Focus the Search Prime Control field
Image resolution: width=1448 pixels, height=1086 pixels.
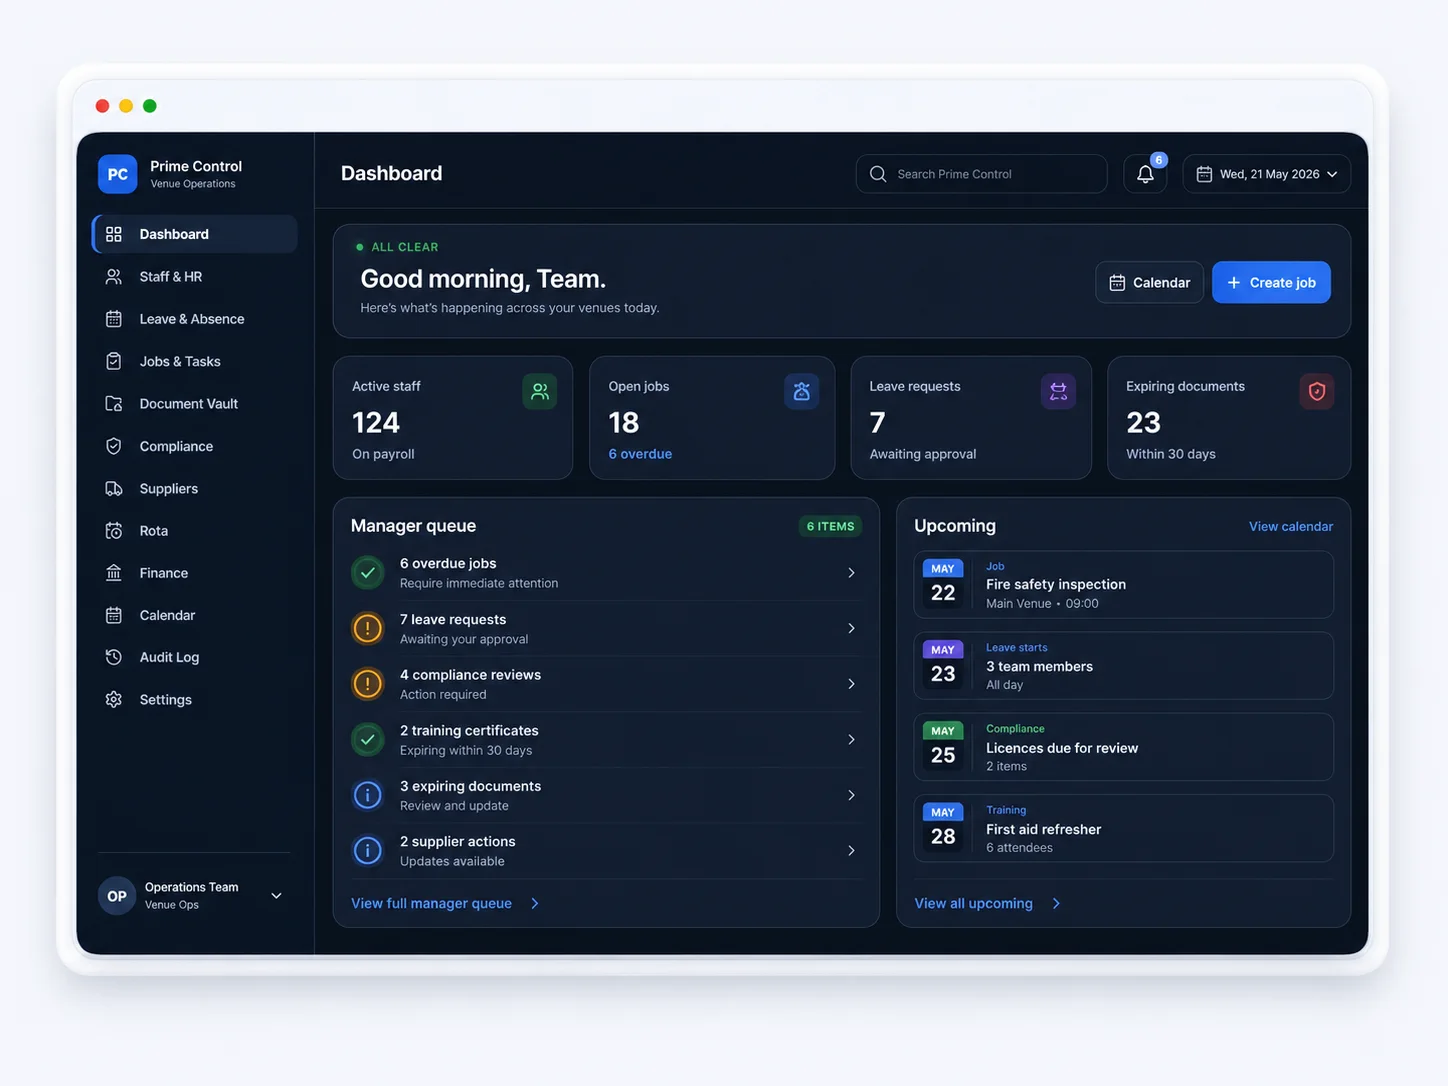[x=981, y=174]
